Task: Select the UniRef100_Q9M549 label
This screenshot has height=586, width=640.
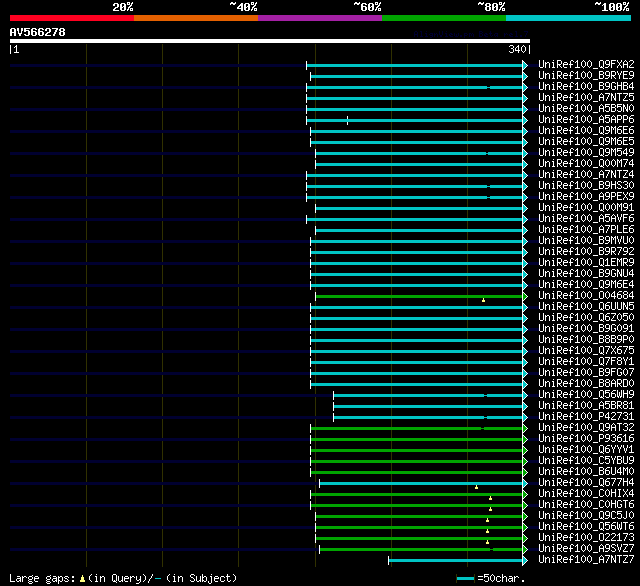Action: click(586, 153)
